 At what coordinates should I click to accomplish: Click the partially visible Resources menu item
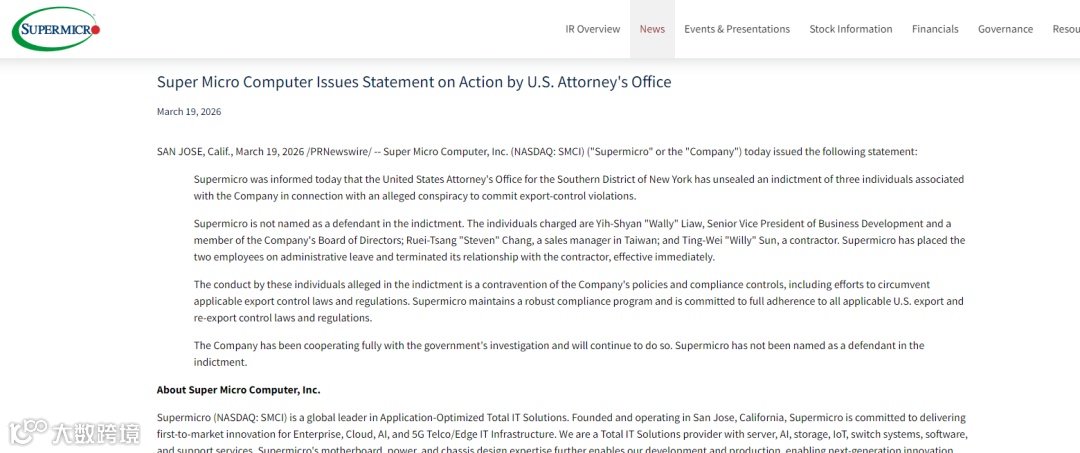(1066, 29)
